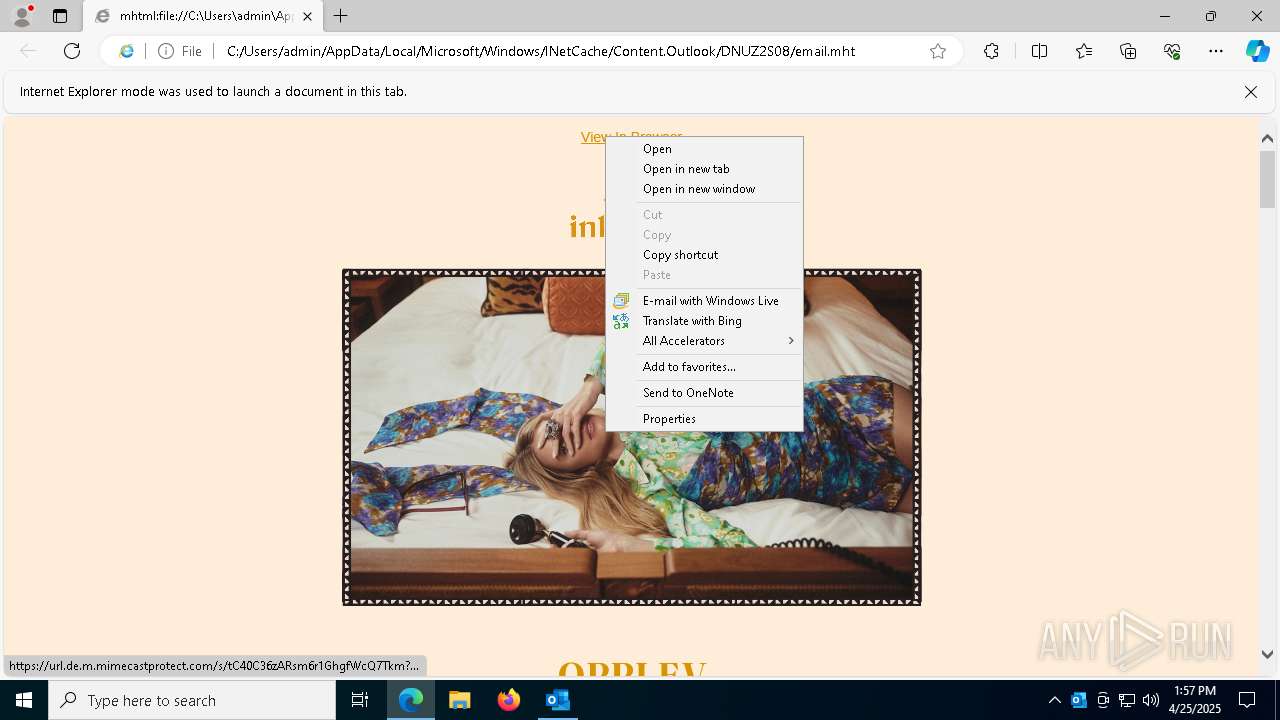Open Properties from context menu

coord(704,419)
